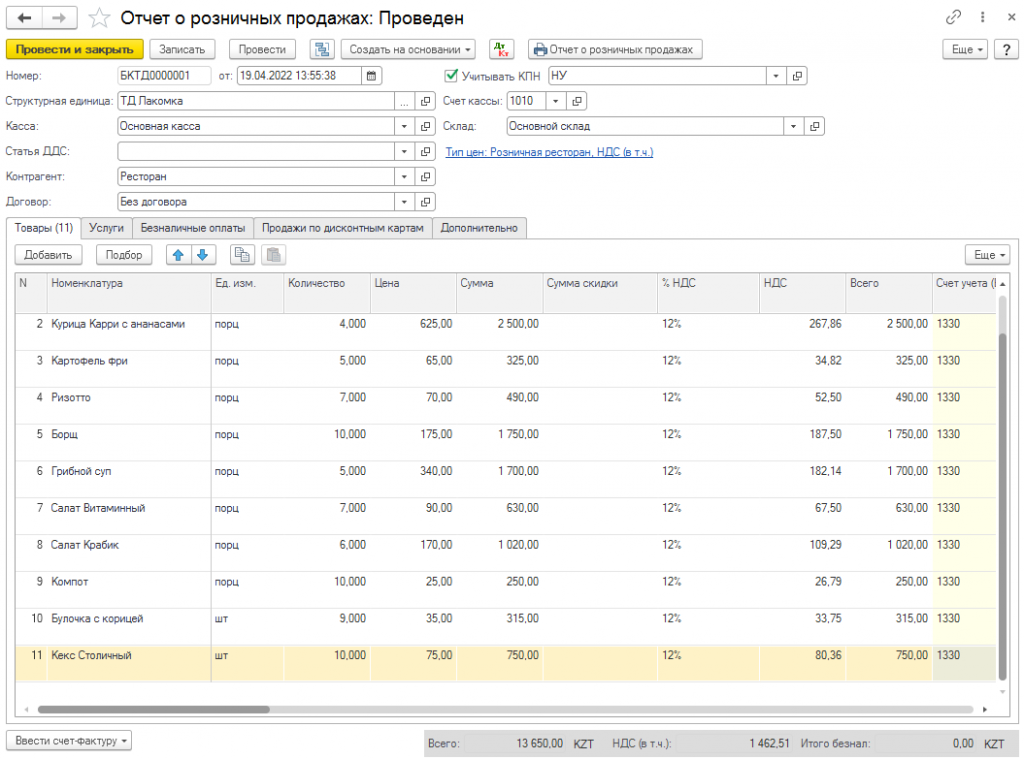1024x759 pixels.
Task: Open the Ввести счет-фактуру dropdown
Action: tap(69, 741)
